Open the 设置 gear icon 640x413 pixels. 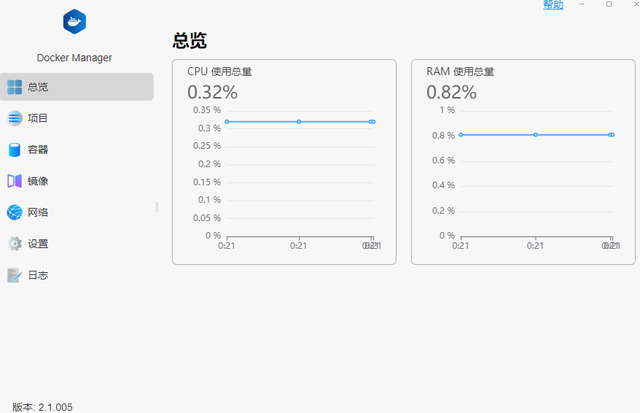(x=15, y=243)
